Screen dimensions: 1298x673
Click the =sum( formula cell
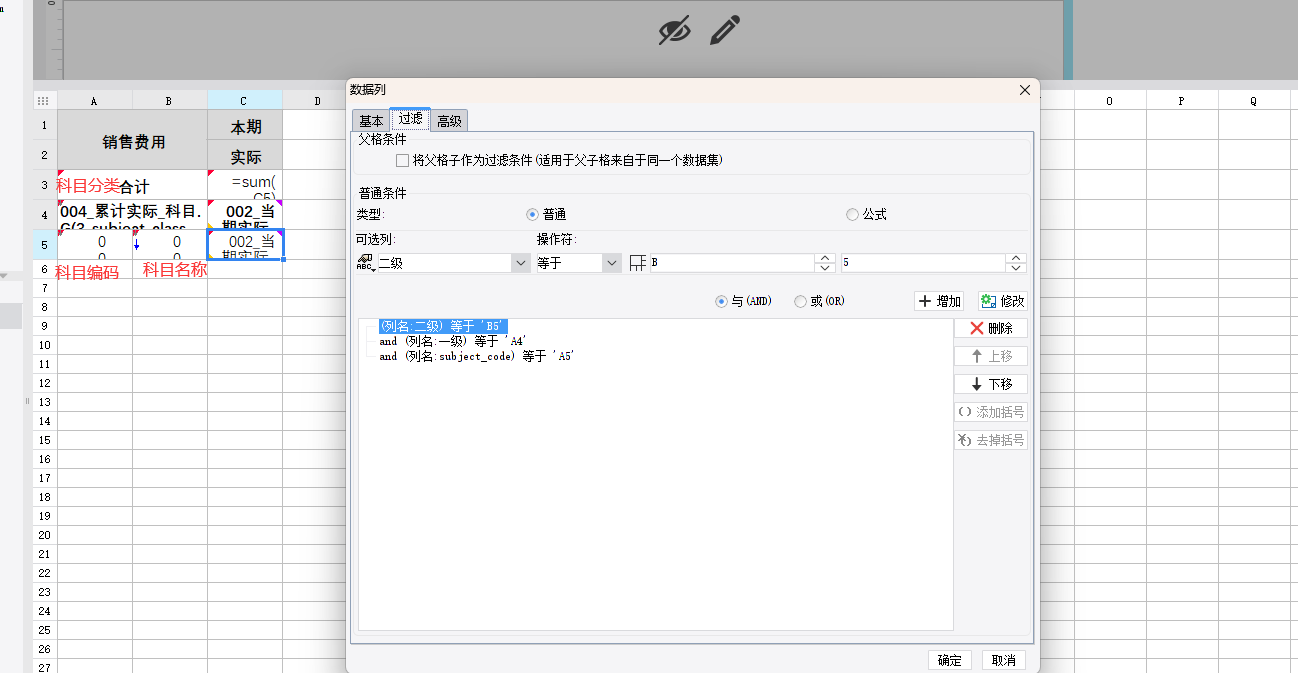pos(245,186)
